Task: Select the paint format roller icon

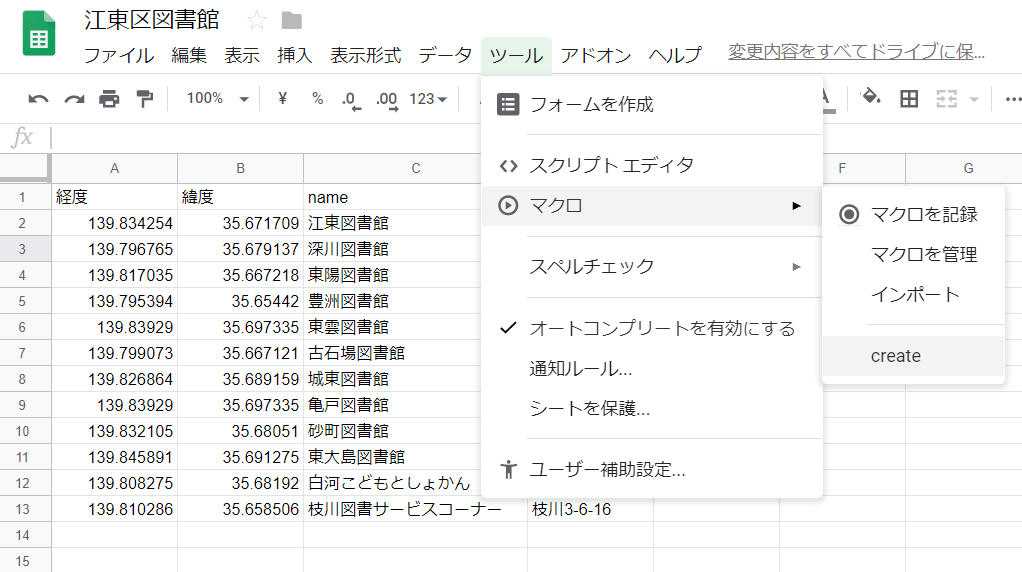Action: click(144, 99)
